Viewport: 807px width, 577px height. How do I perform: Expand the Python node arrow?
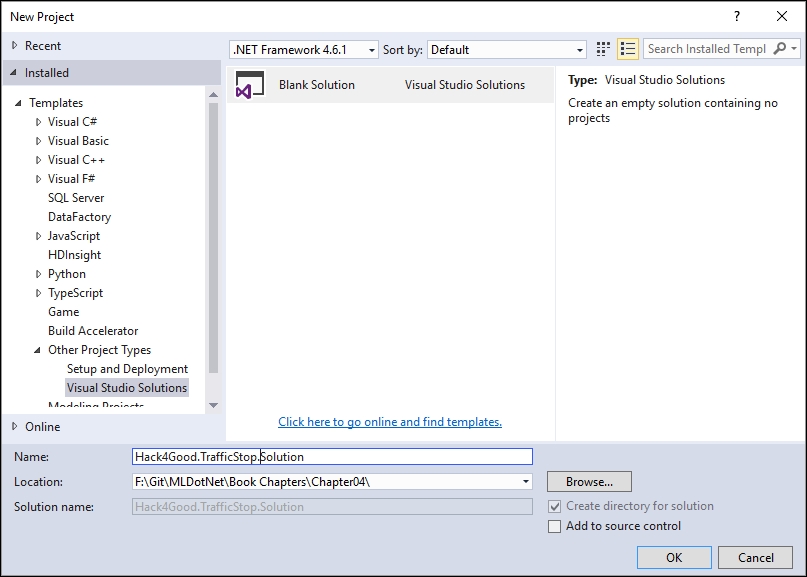[x=38, y=274]
